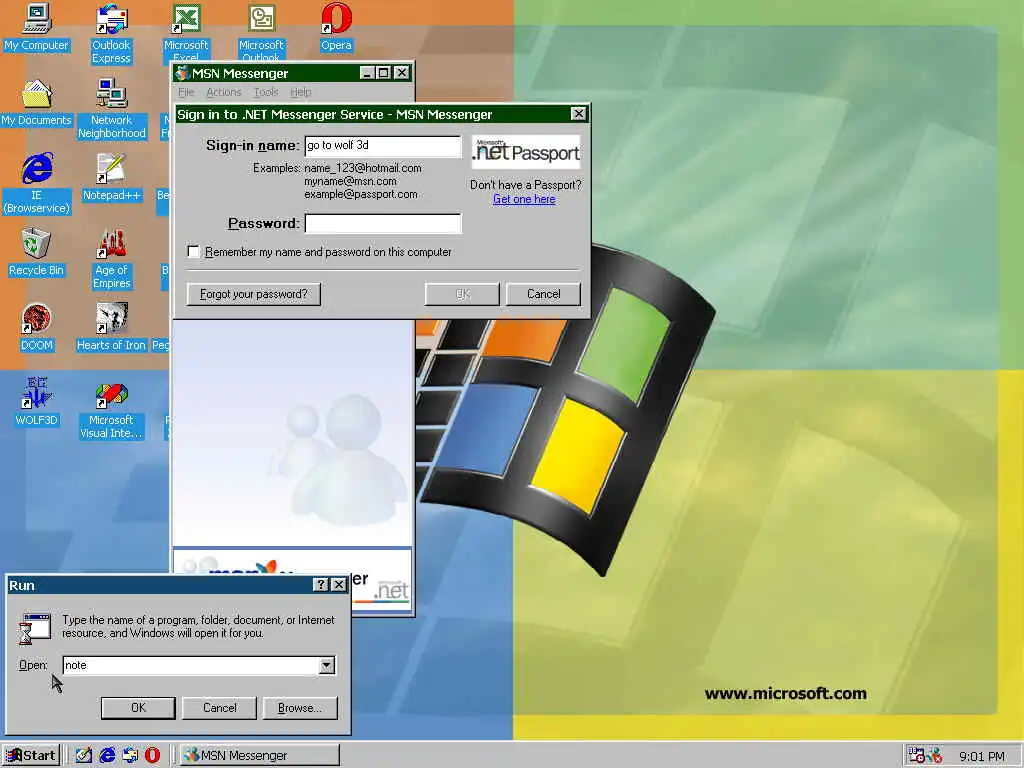Image resolution: width=1024 pixels, height=768 pixels.
Task: Select IE (Browservice) desktop icon
Action: click(x=37, y=184)
